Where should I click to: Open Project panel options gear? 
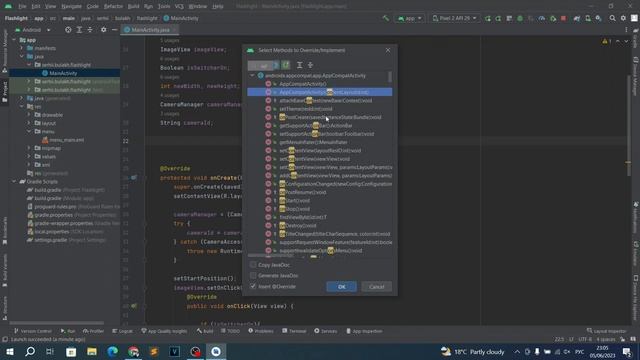[103, 30]
